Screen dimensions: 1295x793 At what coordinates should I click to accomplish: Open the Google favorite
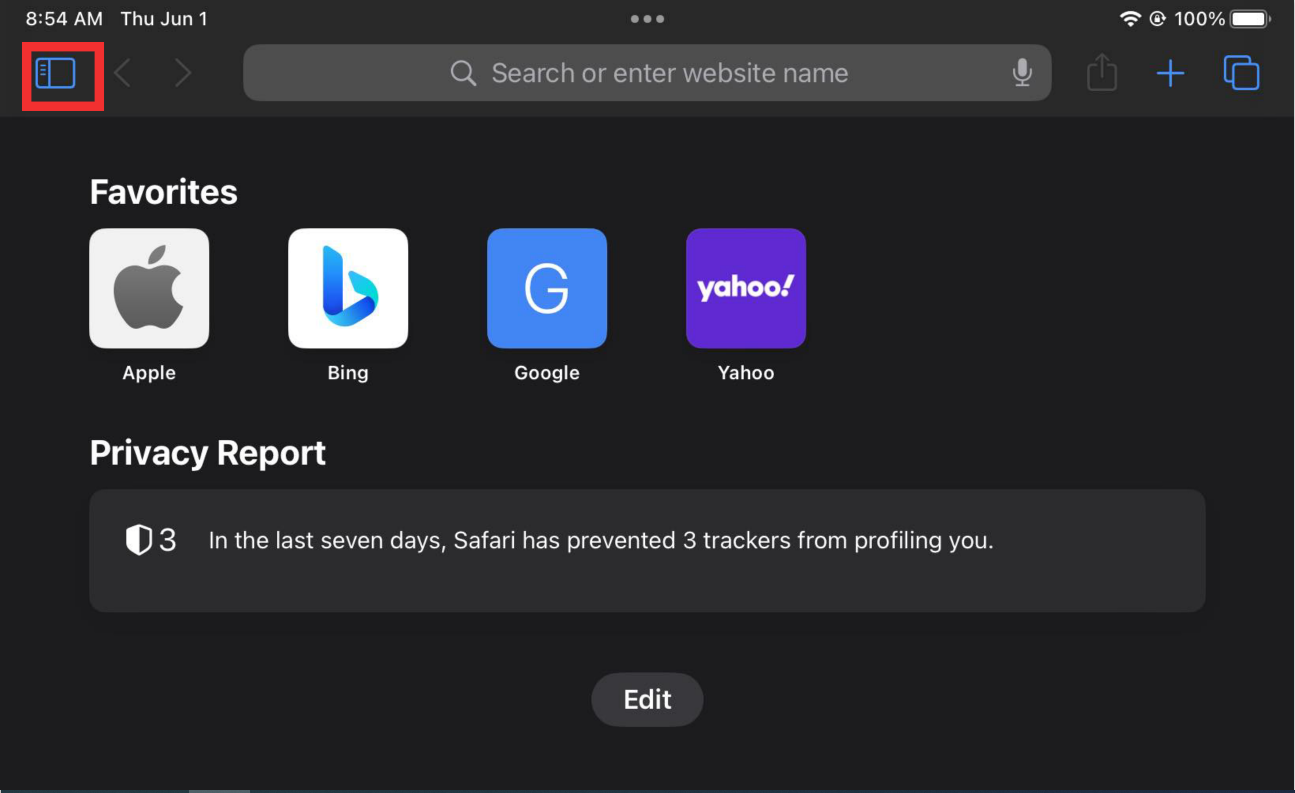(547, 288)
